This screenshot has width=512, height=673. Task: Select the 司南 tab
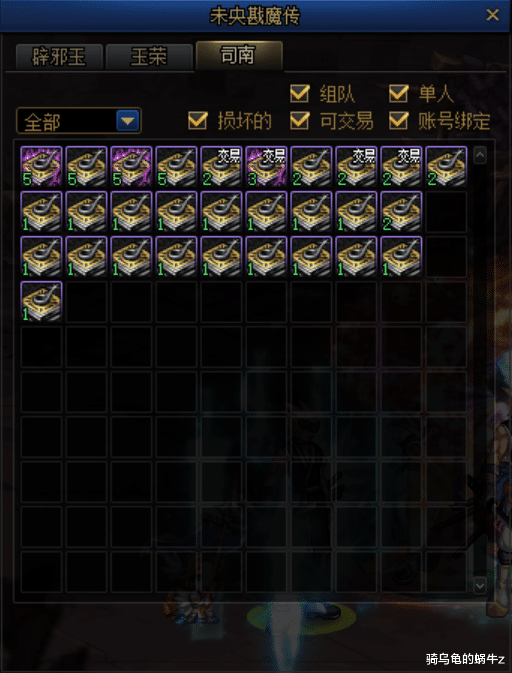(x=239, y=56)
